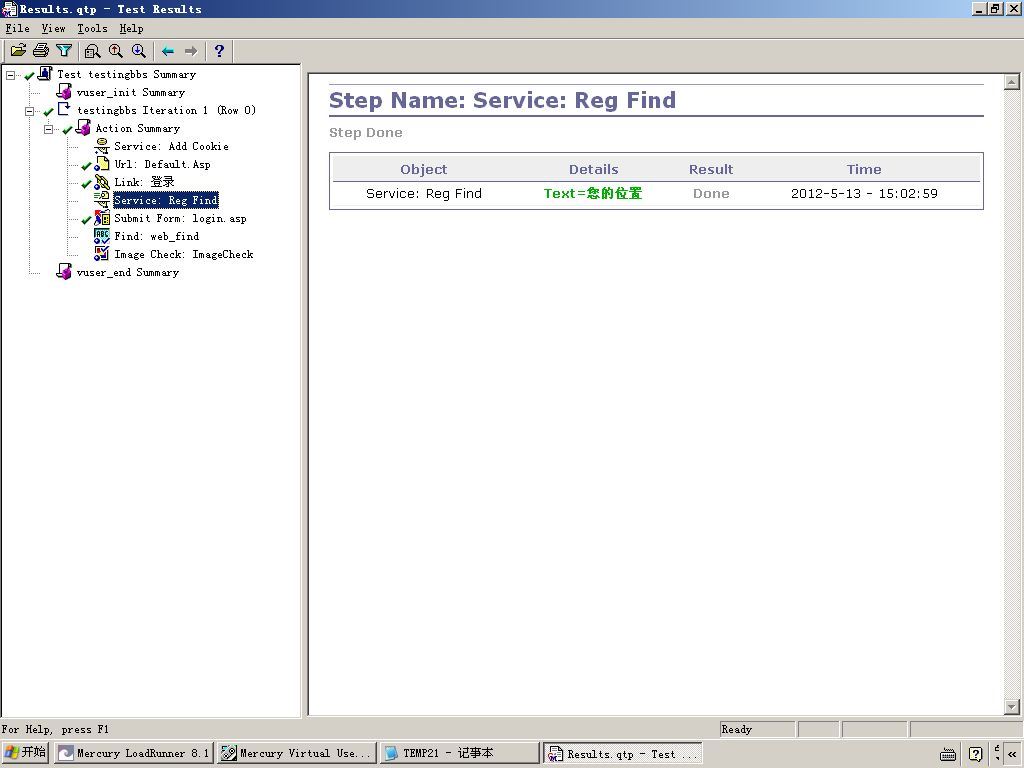The height and width of the screenshot is (768, 1024).
Task: Select testingbbs Iteration 1 (Row 0)
Action: pyautogui.click(x=167, y=110)
